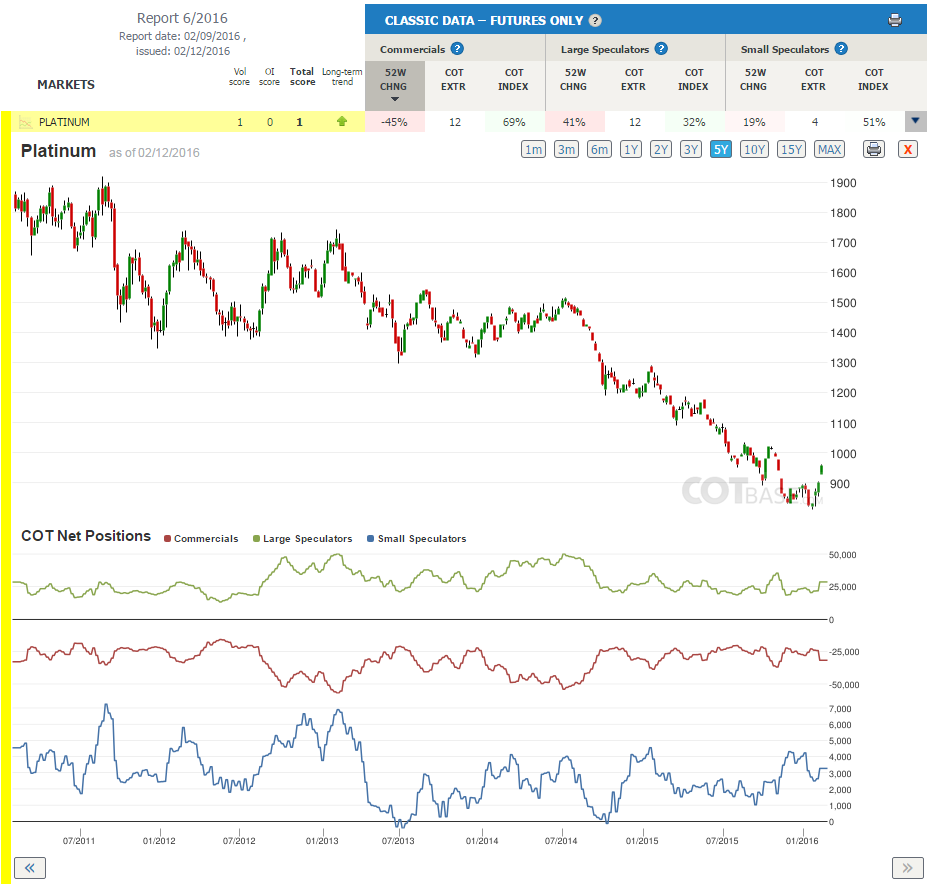Go to previous report with left chevrons
Image resolution: width=927 pixels, height=884 pixels.
click(x=30, y=867)
